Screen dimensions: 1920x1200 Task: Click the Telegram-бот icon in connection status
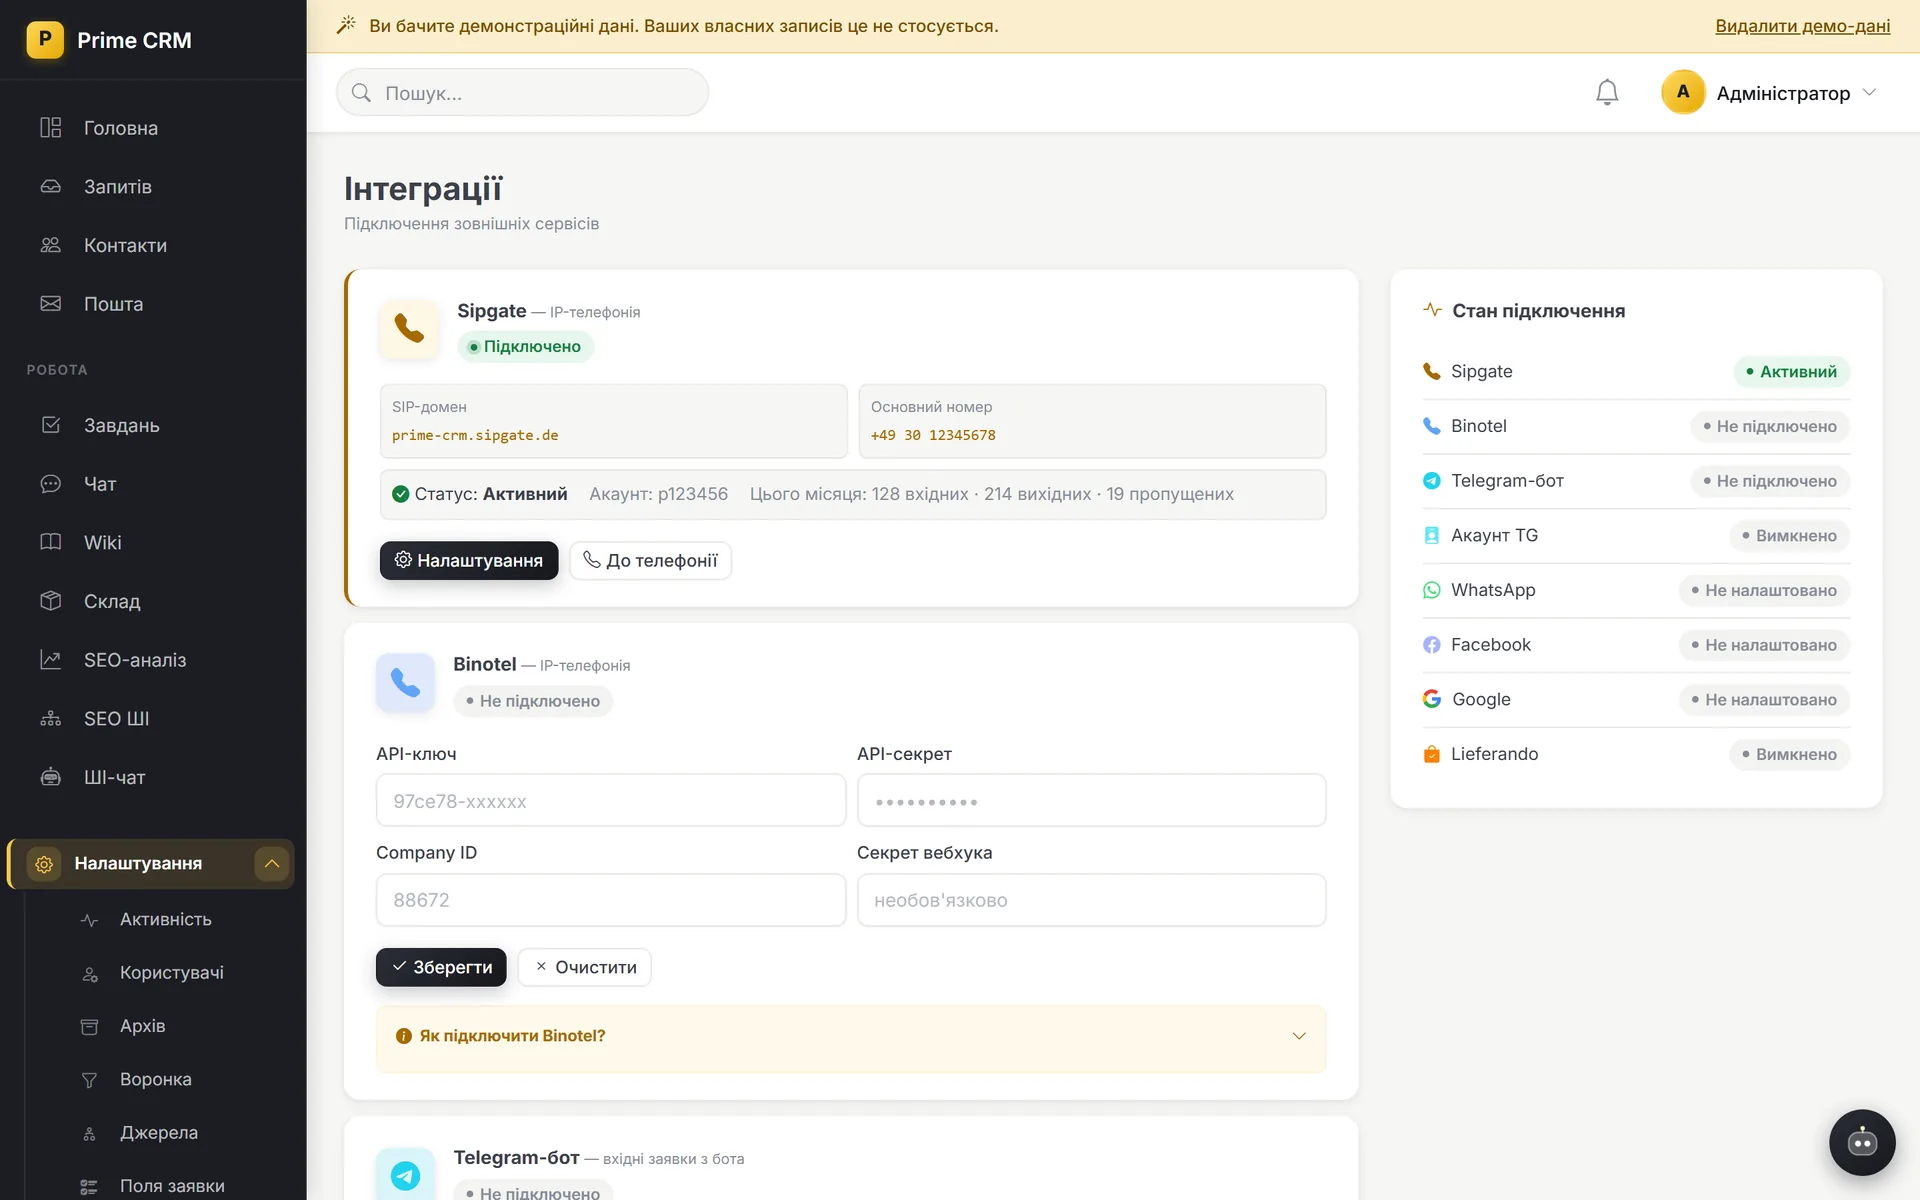click(x=1432, y=481)
